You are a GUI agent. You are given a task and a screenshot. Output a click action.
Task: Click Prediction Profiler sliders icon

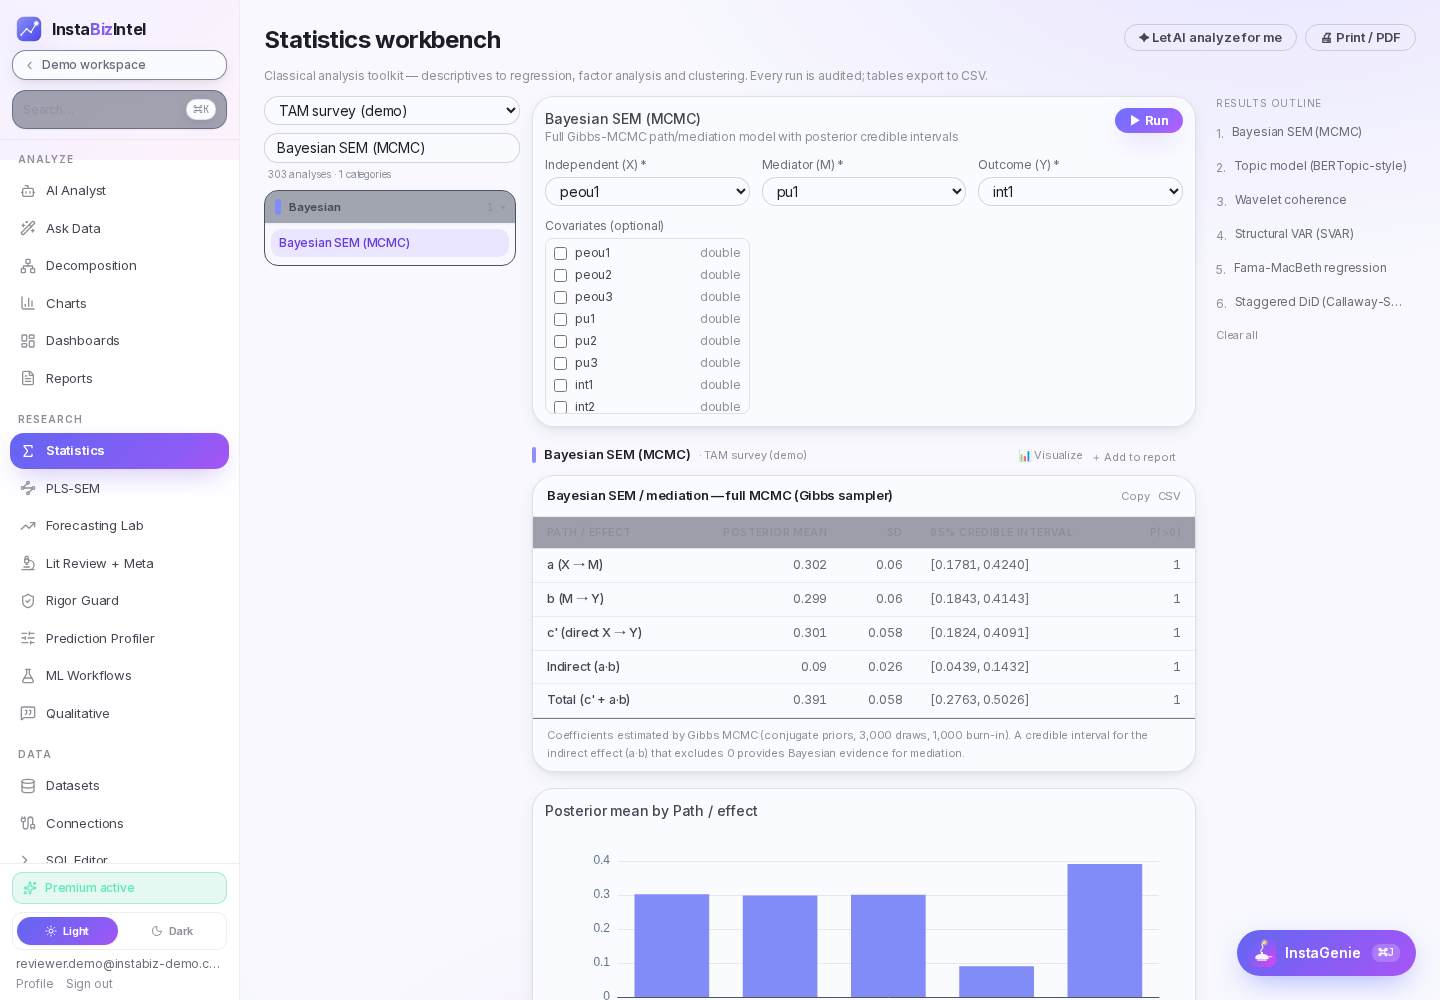click(28, 638)
